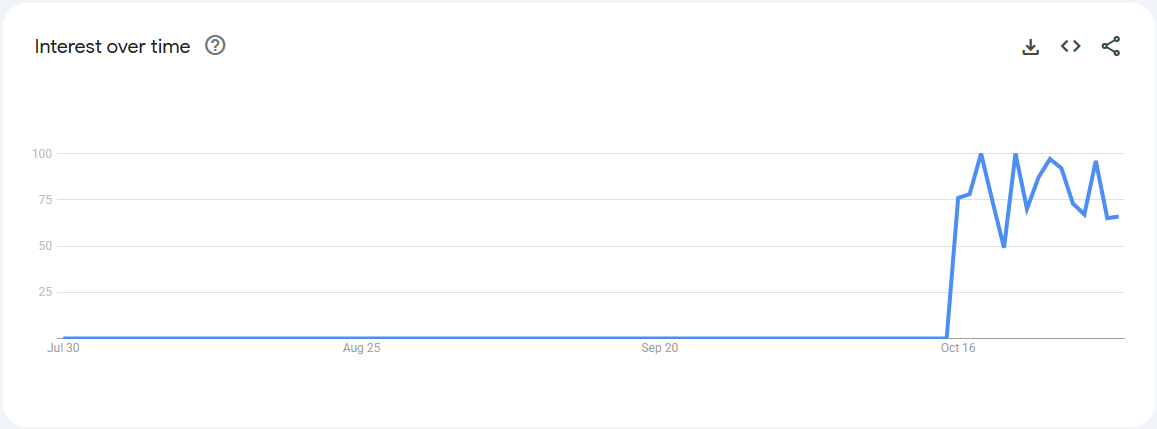
Task: Select the dip to 50 between the peaks
Action: [x=1004, y=245]
